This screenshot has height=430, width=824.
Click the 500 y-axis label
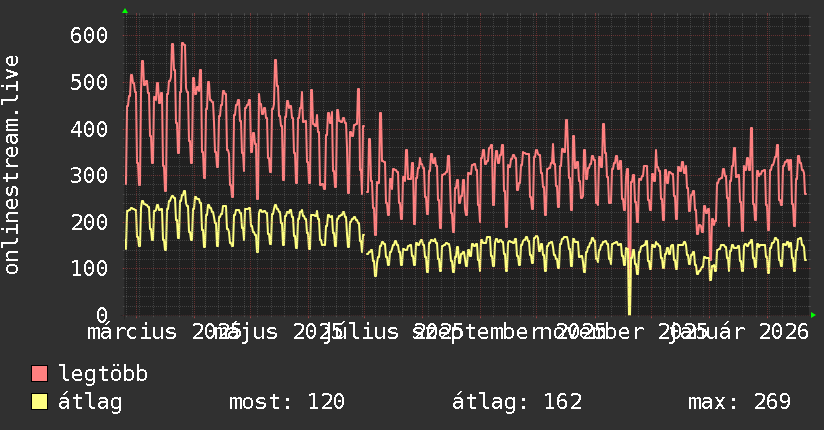pos(89,82)
